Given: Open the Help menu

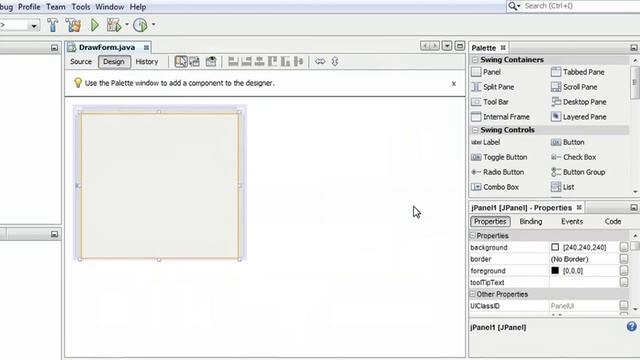Looking at the screenshot, I should click(x=138, y=7).
